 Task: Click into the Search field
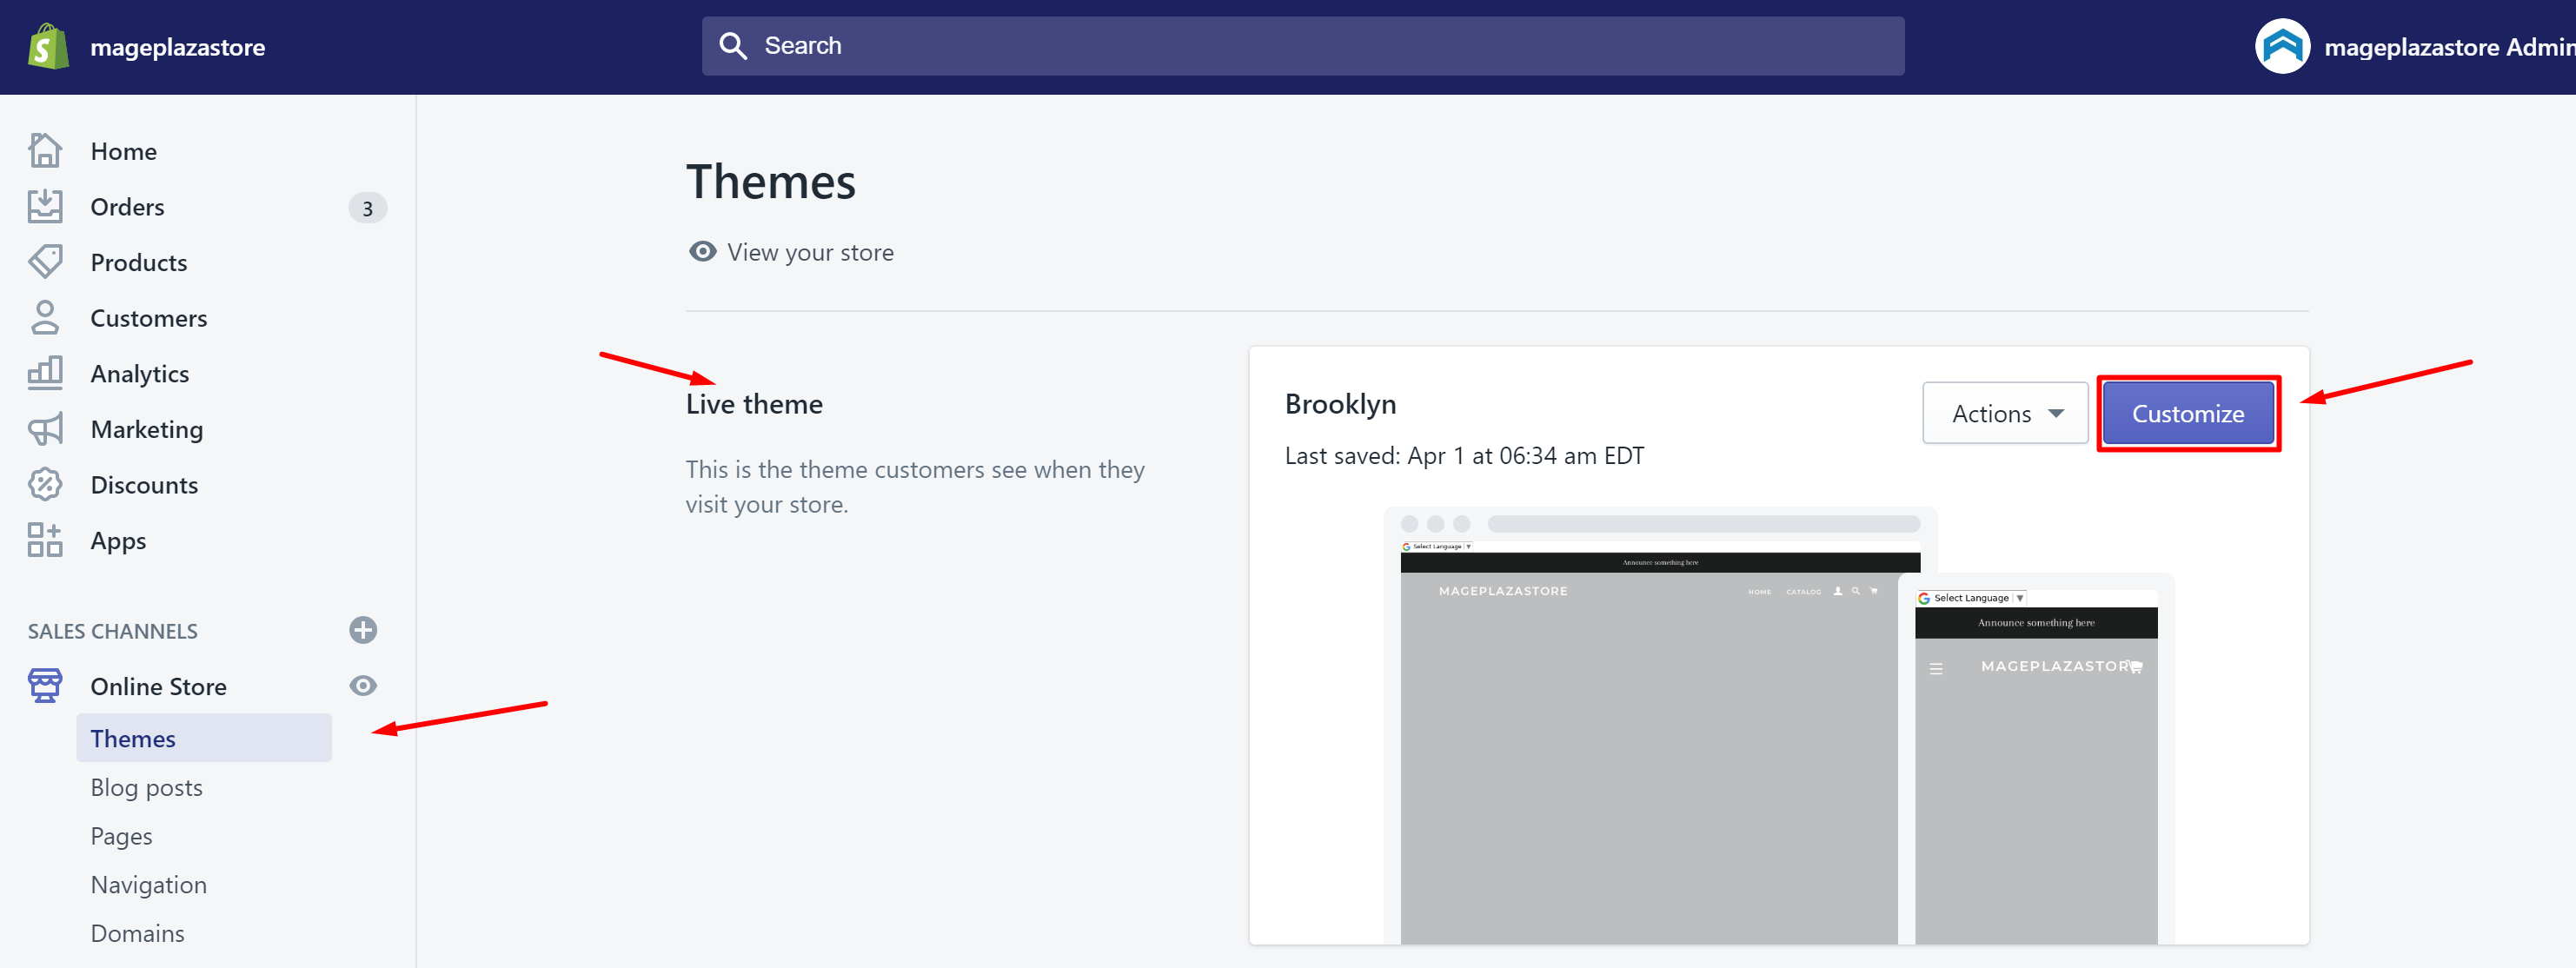point(1303,46)
